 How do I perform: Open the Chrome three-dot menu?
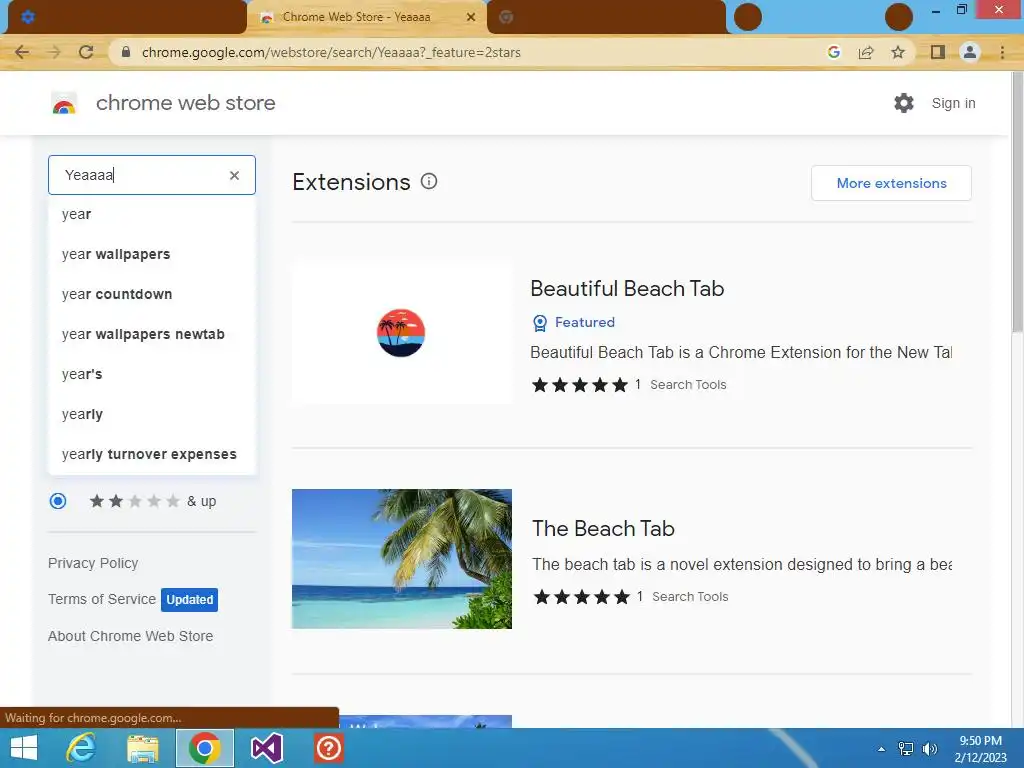[x=1002, y=52]
